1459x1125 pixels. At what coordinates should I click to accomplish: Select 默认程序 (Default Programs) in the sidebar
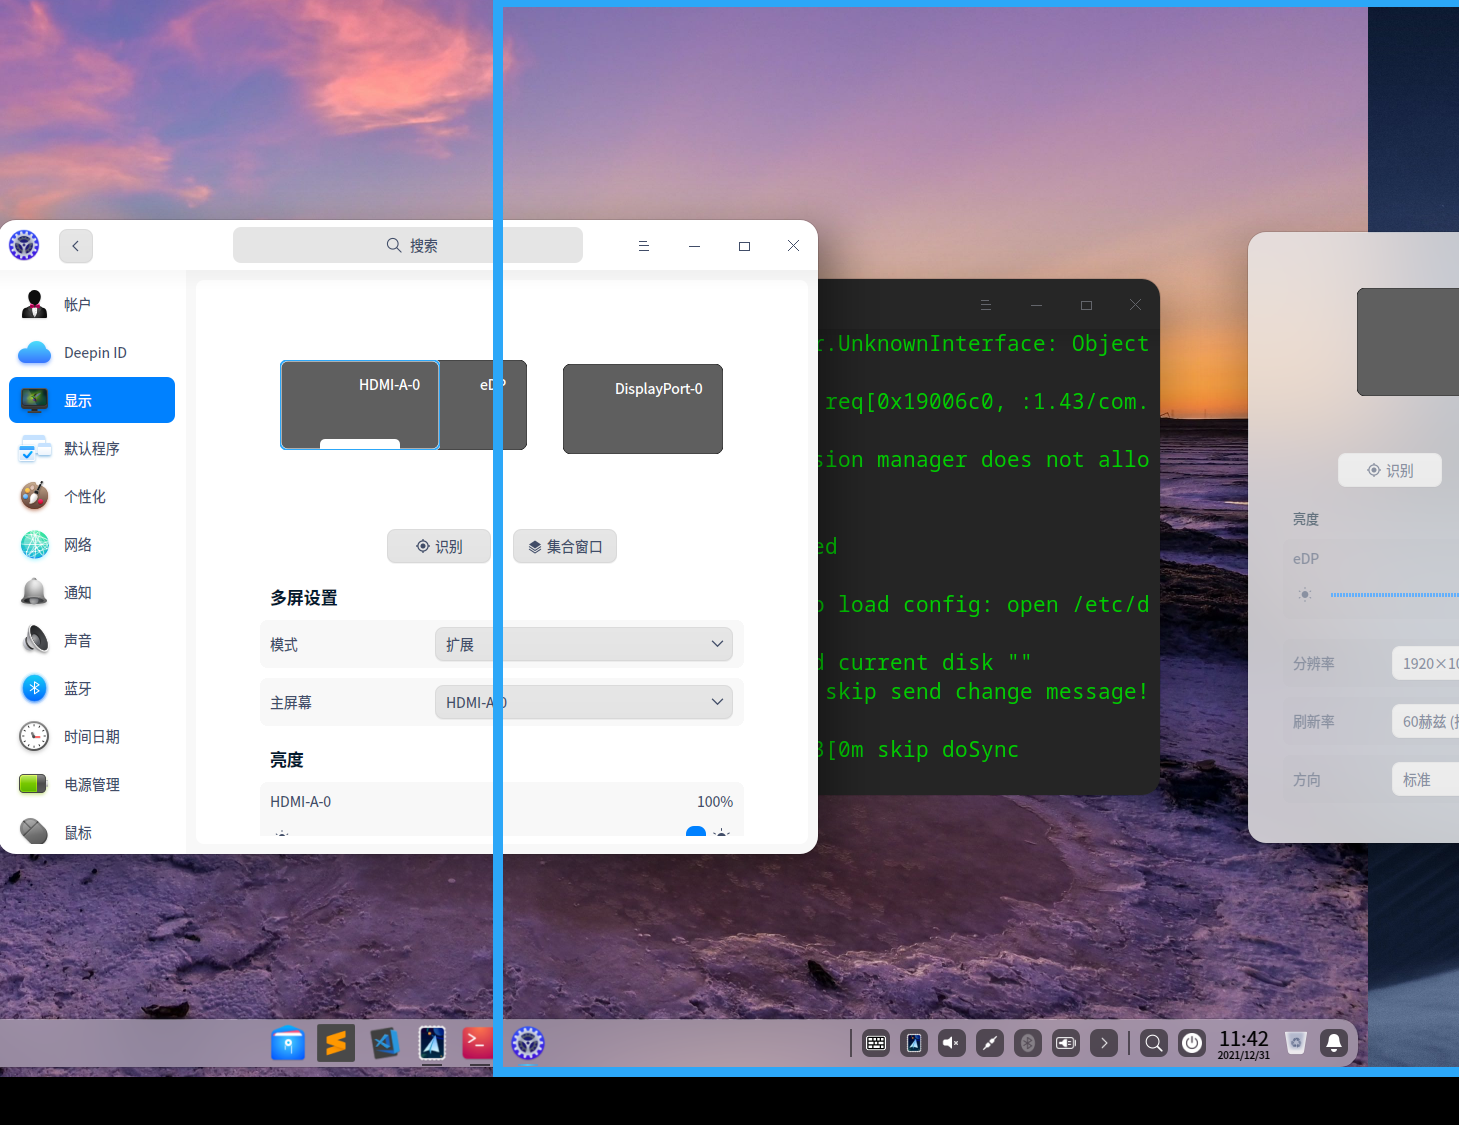click(92, 449)
